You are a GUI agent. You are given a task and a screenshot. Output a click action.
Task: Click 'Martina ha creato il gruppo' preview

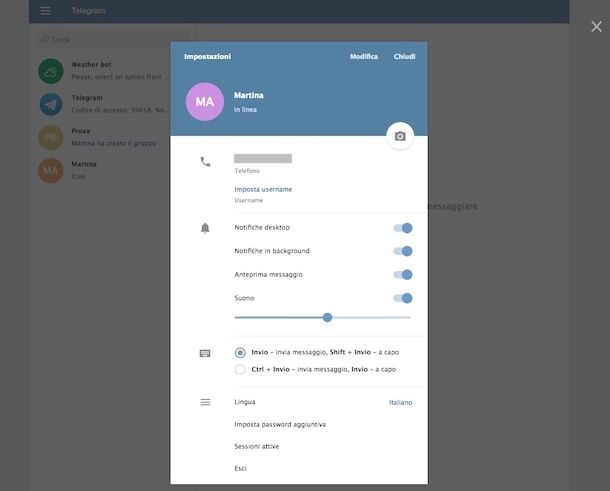[114, 144]
